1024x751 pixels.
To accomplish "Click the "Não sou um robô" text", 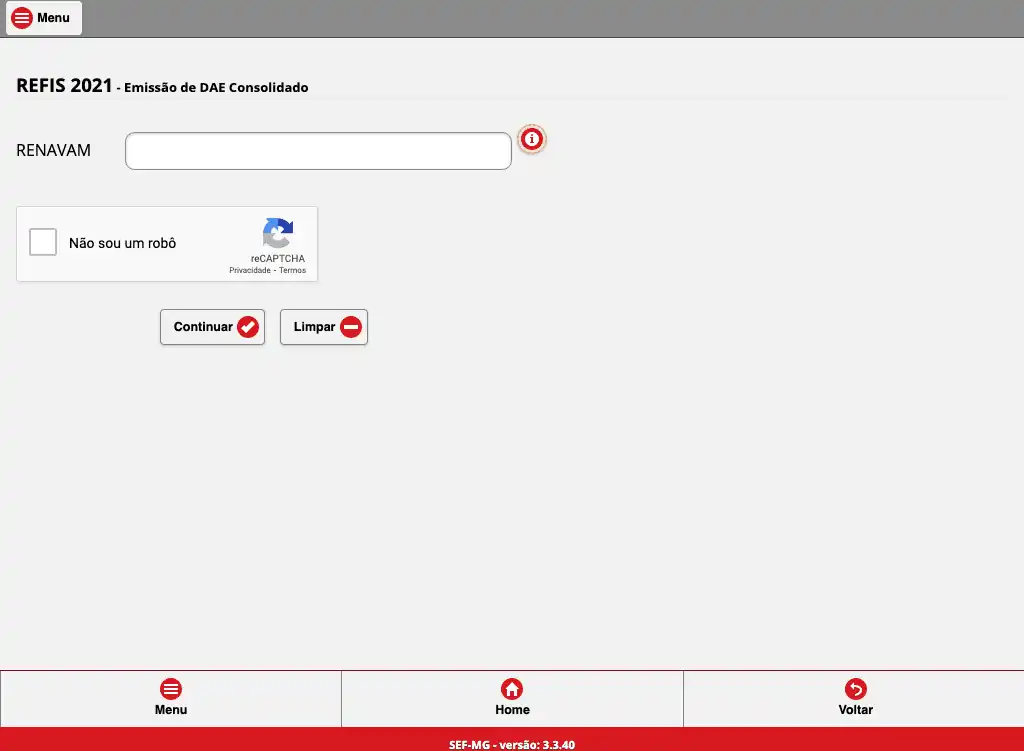I will tap(122, 243).
